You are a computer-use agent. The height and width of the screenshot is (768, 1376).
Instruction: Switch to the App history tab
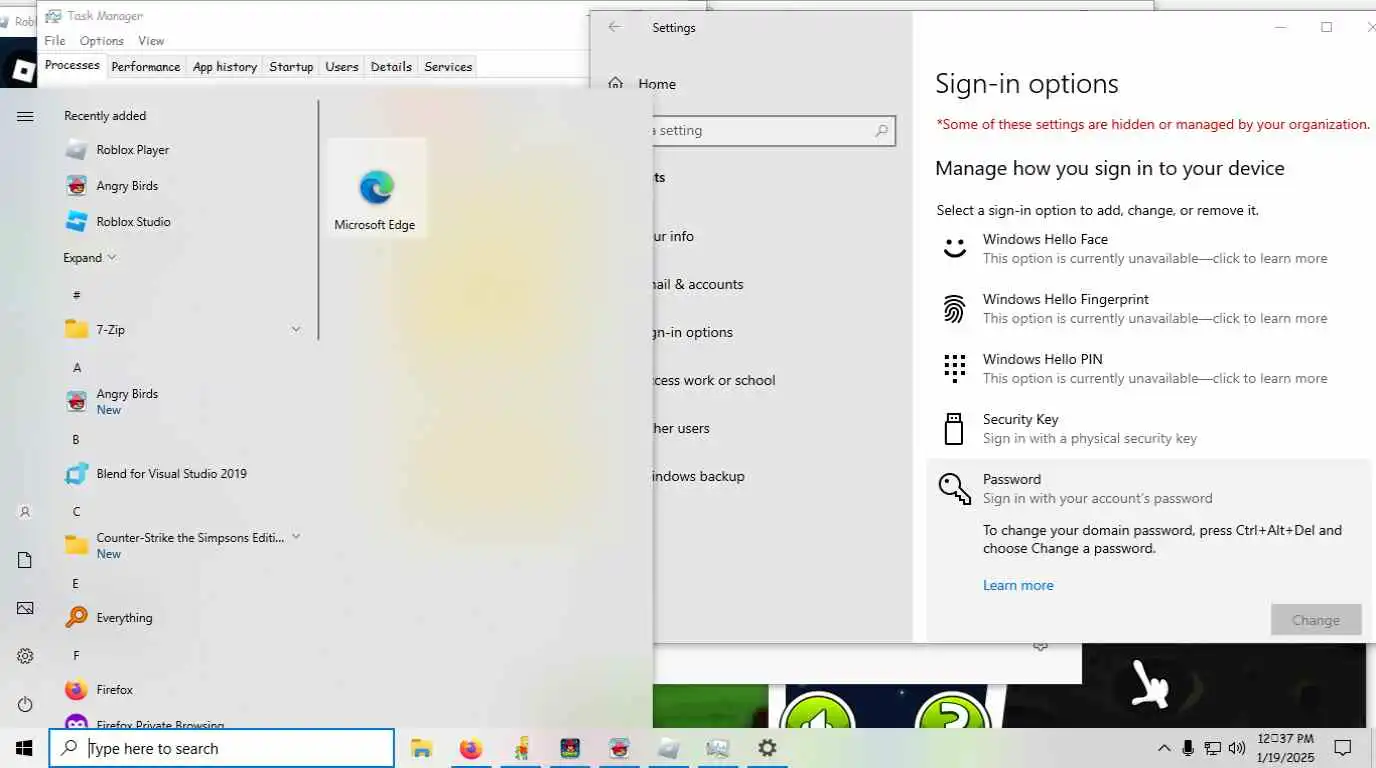click(225, 67)
